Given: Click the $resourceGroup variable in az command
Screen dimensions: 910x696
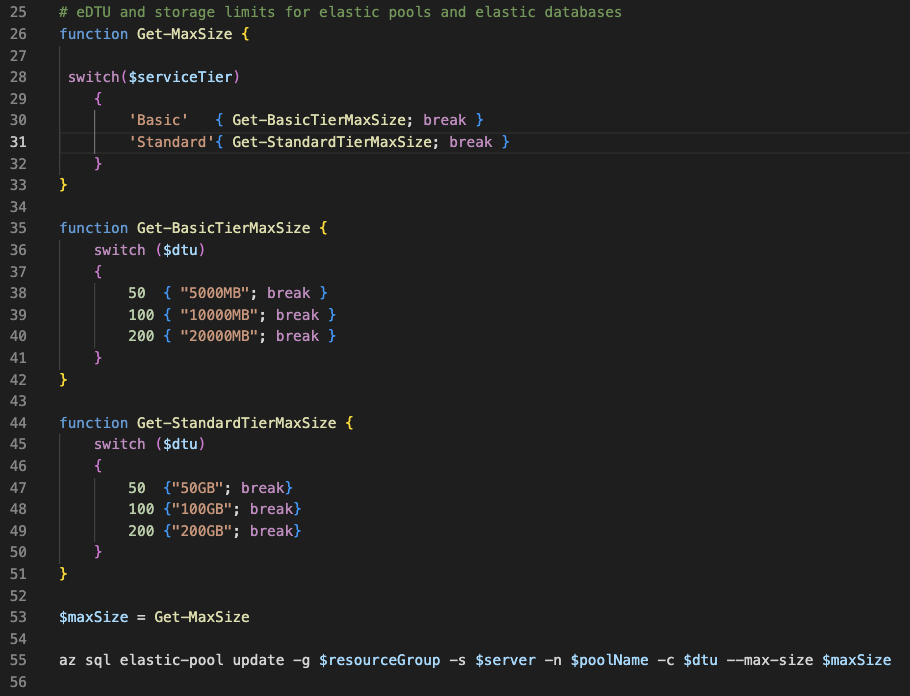Looking at the screenshot, I should (x=380, y=660).
